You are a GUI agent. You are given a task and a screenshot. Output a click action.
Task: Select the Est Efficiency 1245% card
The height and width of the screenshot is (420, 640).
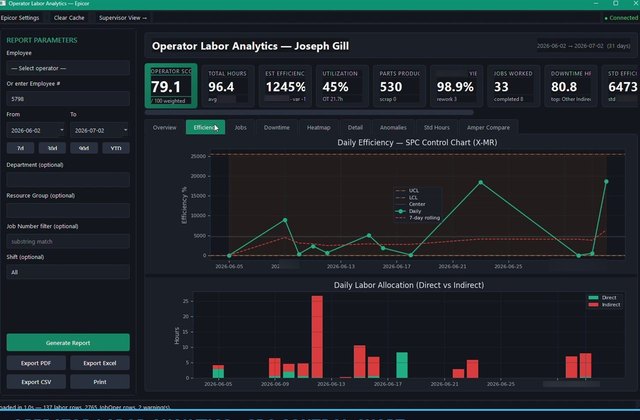click(285, 86)
